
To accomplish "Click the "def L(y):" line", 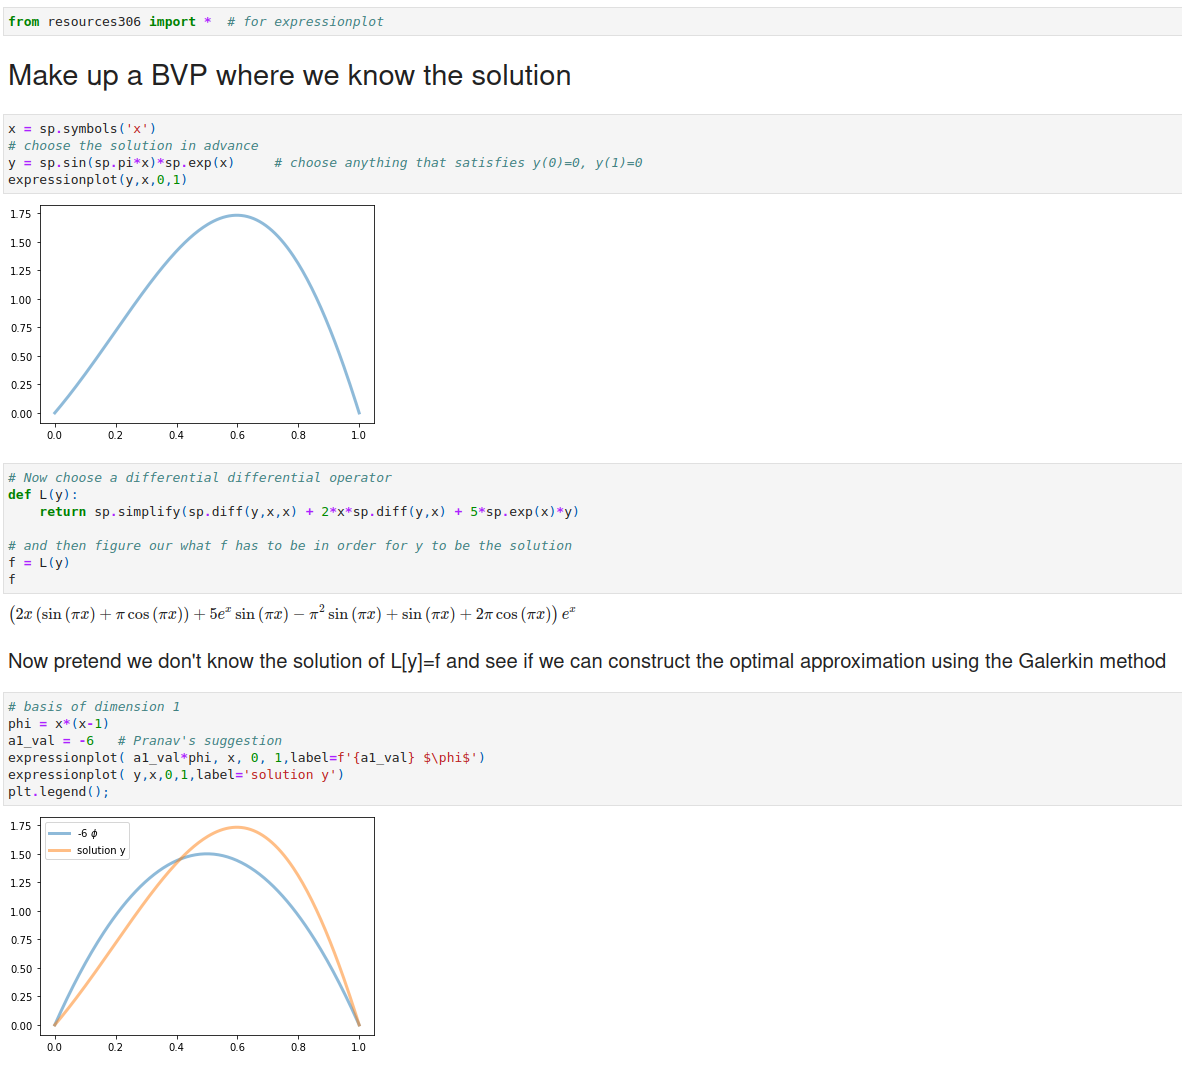I will 43,495.
